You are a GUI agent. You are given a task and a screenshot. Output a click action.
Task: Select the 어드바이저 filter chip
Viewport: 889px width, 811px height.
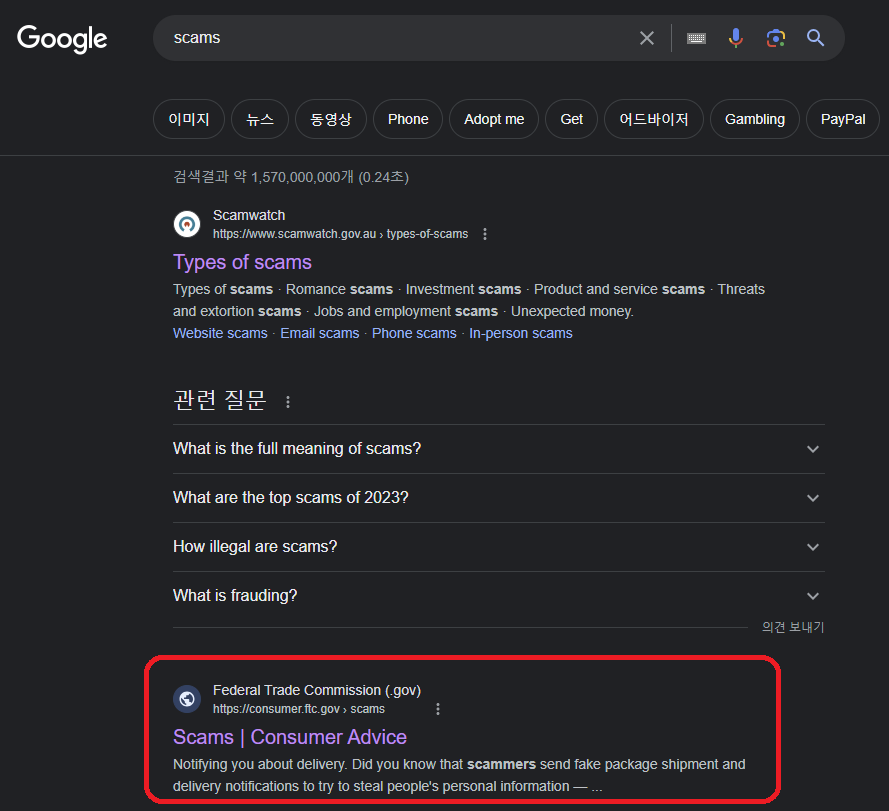point(654,119)
